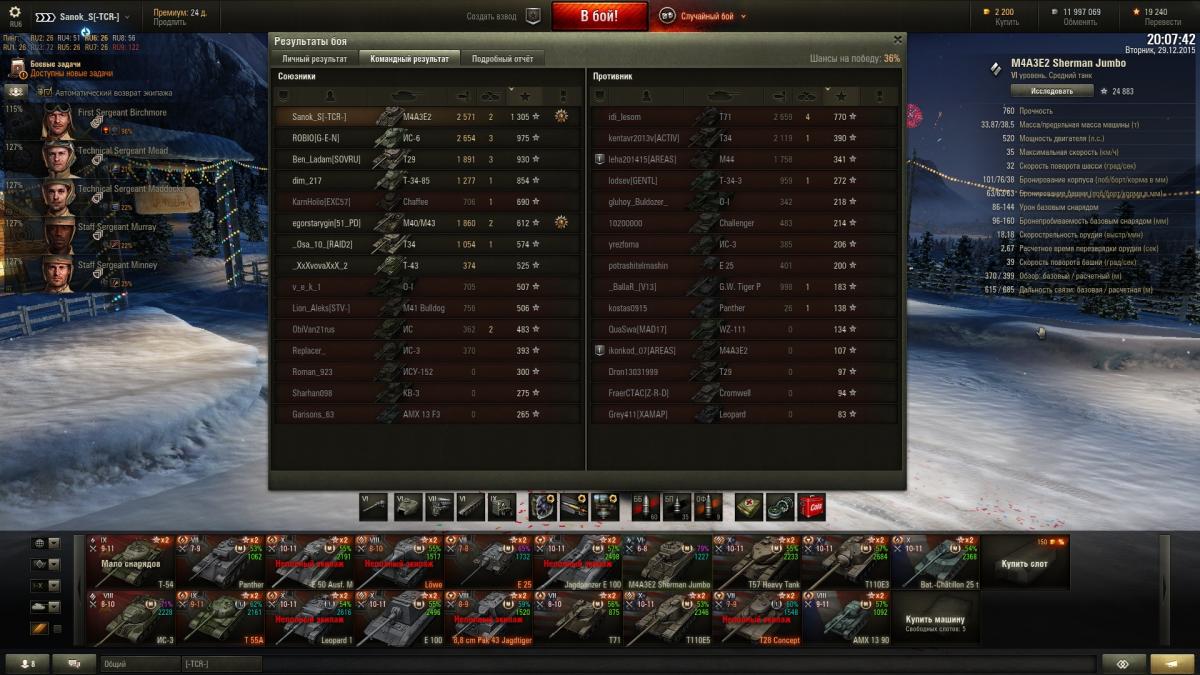Click the medal icon in egorstarygin[51_PD] row
The image size is (1200, 675).
click(562, 223)
